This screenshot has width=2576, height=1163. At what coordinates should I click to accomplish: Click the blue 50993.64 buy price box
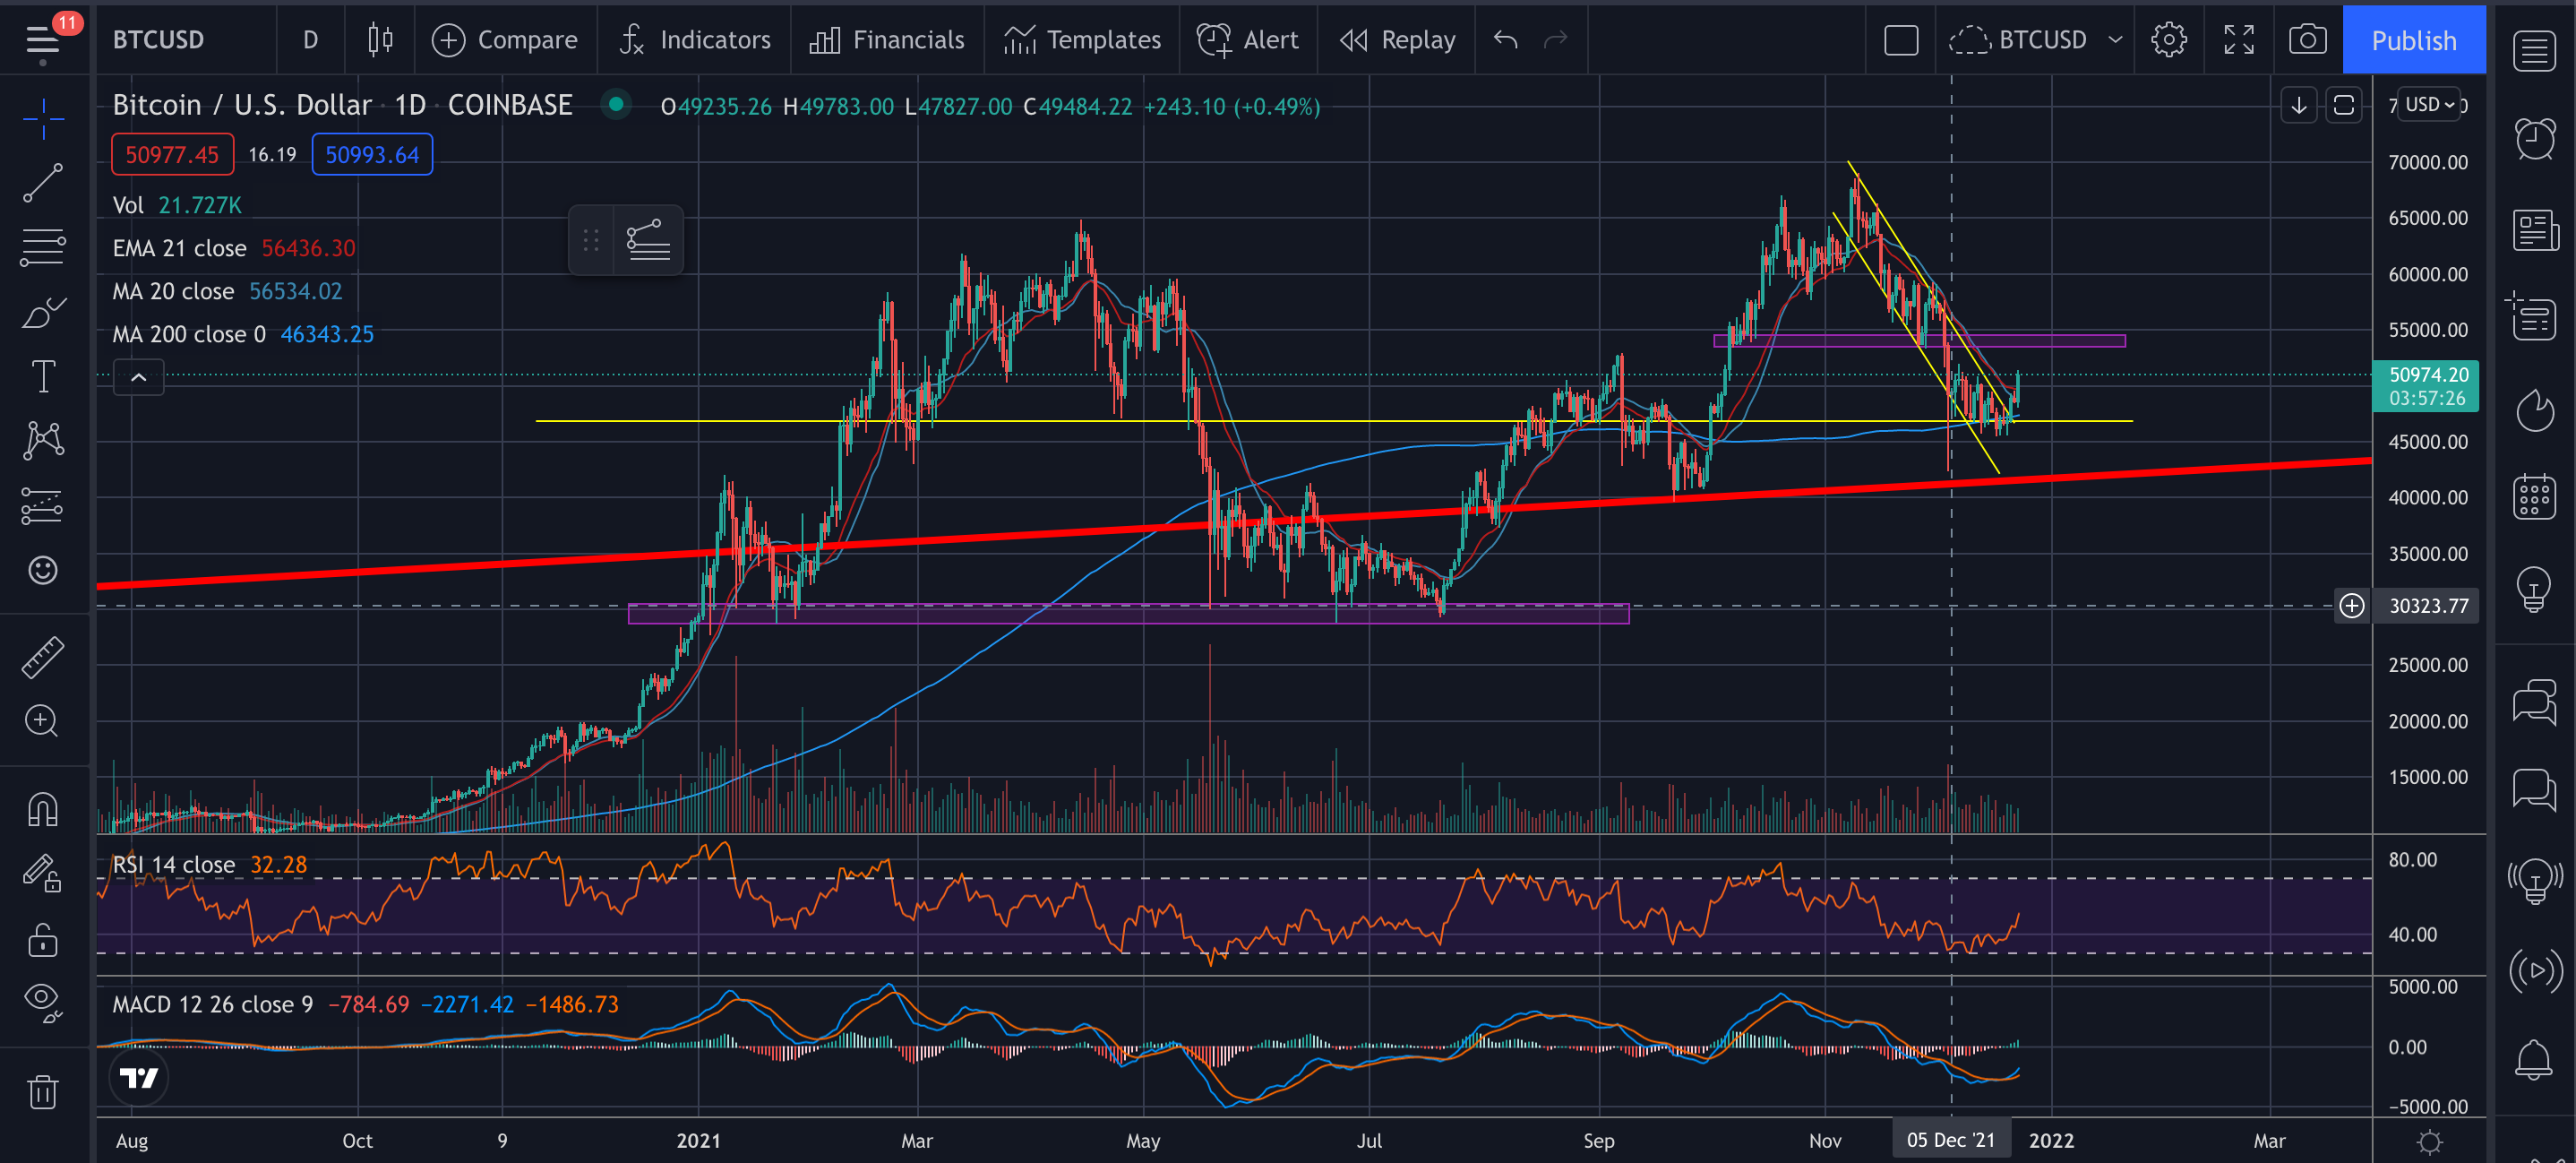[372, 155]
